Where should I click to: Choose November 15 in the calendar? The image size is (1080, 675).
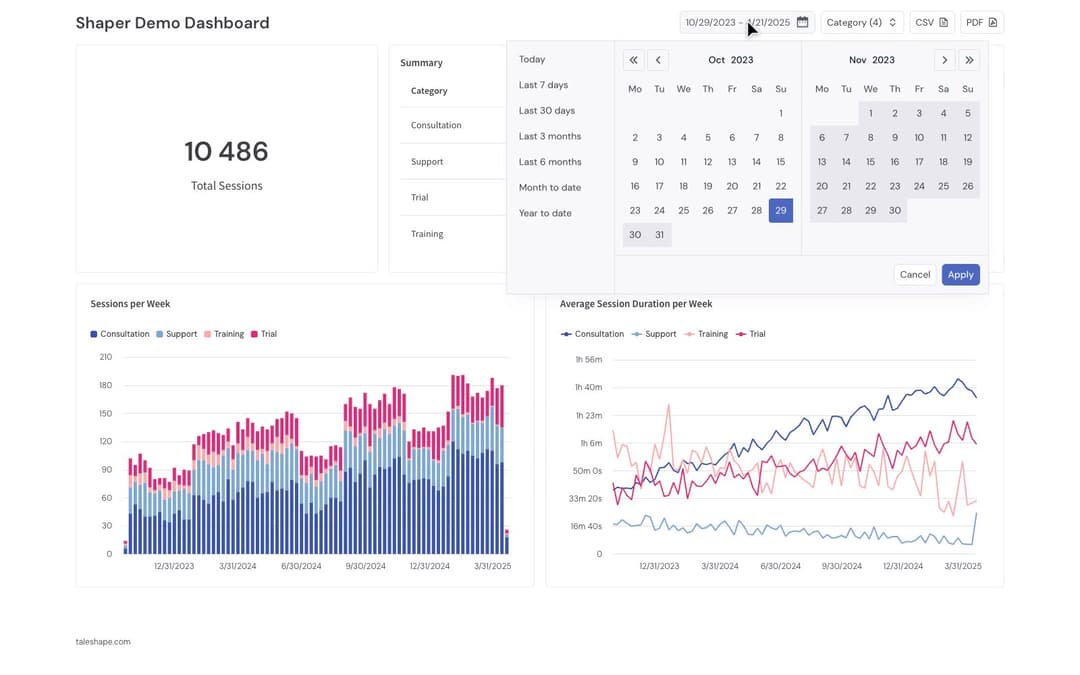point(871,162)
